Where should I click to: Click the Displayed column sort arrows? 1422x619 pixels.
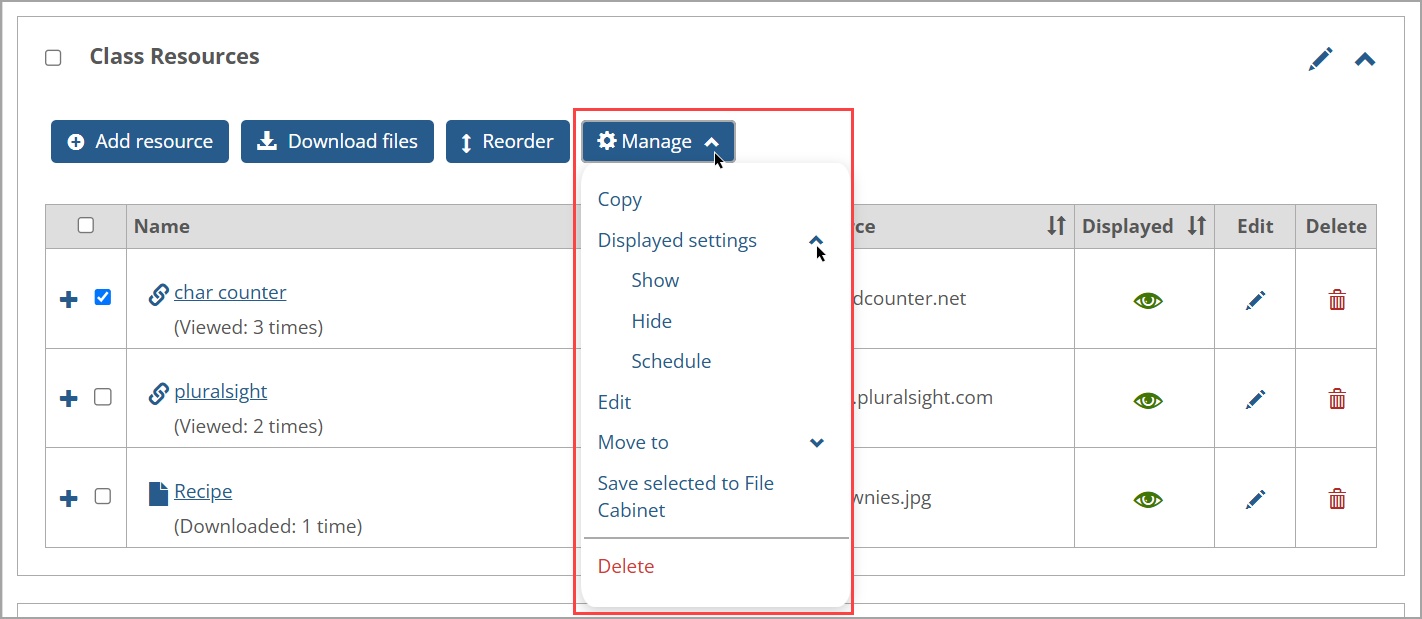(x=1196, y=226)
